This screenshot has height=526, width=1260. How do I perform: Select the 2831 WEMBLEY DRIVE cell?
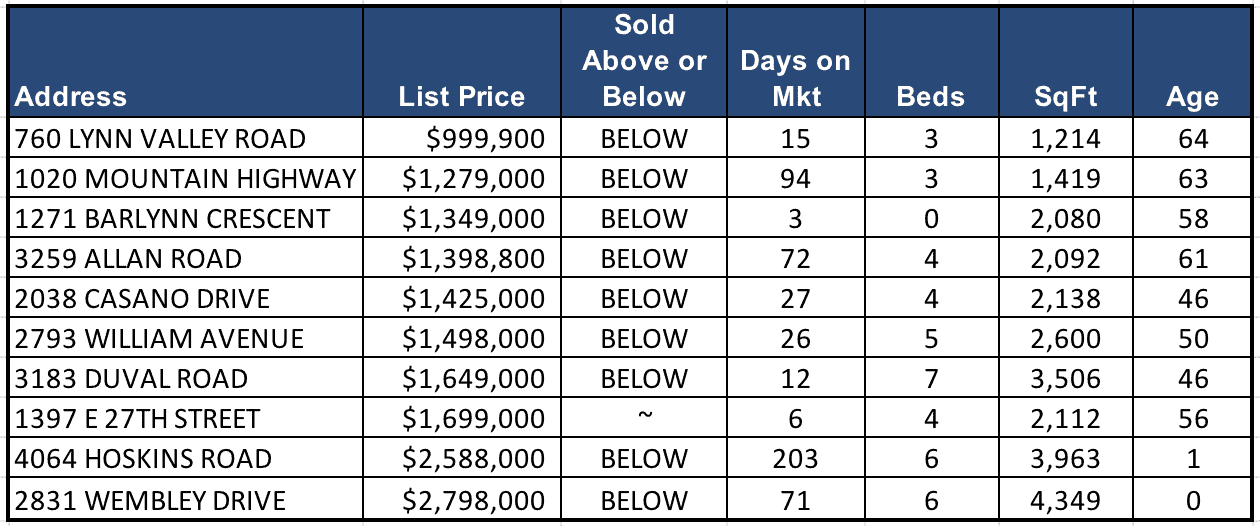[x=151, y=500]
